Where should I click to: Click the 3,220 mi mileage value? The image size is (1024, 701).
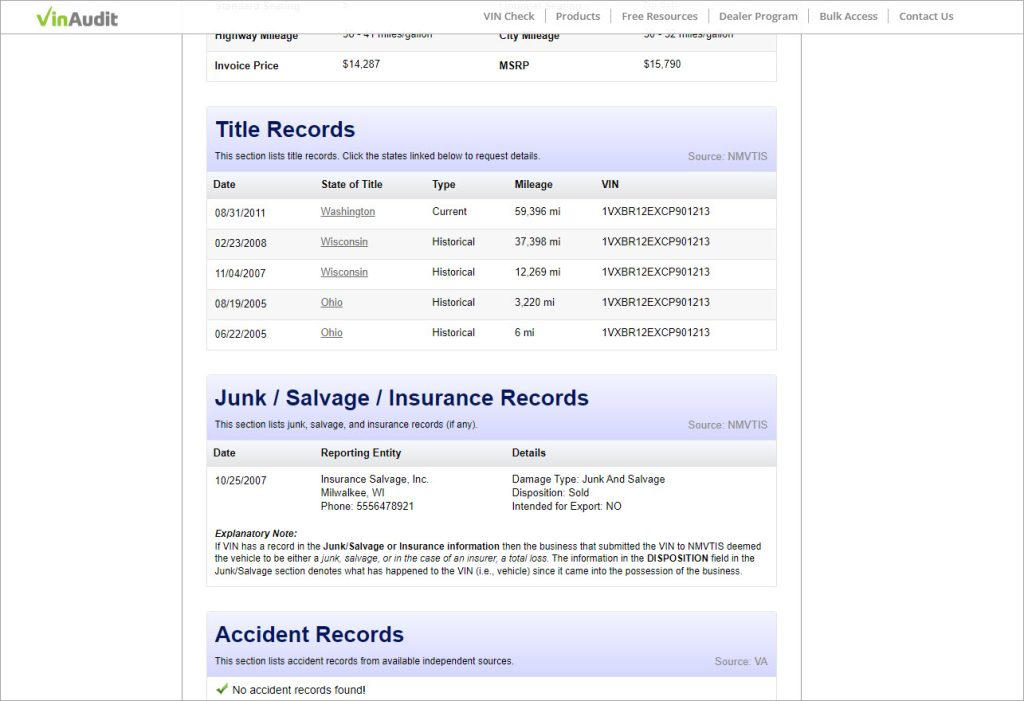click(x=534, y=302)
